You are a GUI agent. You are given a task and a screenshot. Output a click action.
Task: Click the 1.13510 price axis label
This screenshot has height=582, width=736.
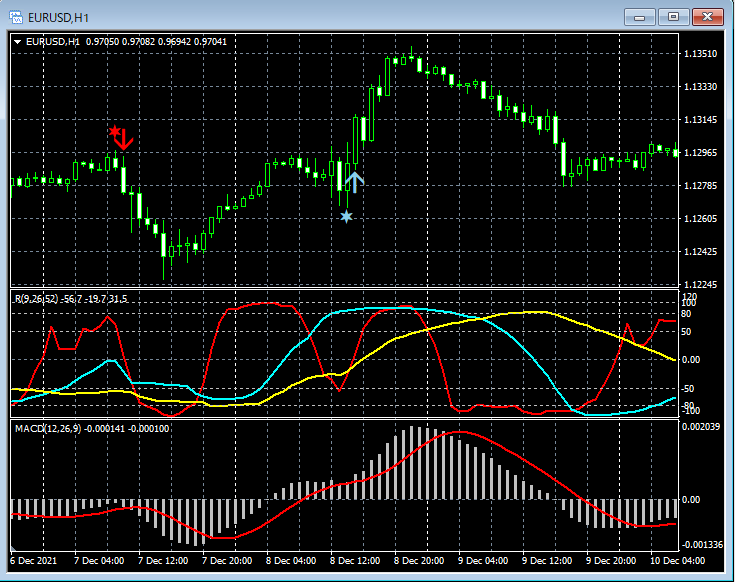(x=702, y=54)
